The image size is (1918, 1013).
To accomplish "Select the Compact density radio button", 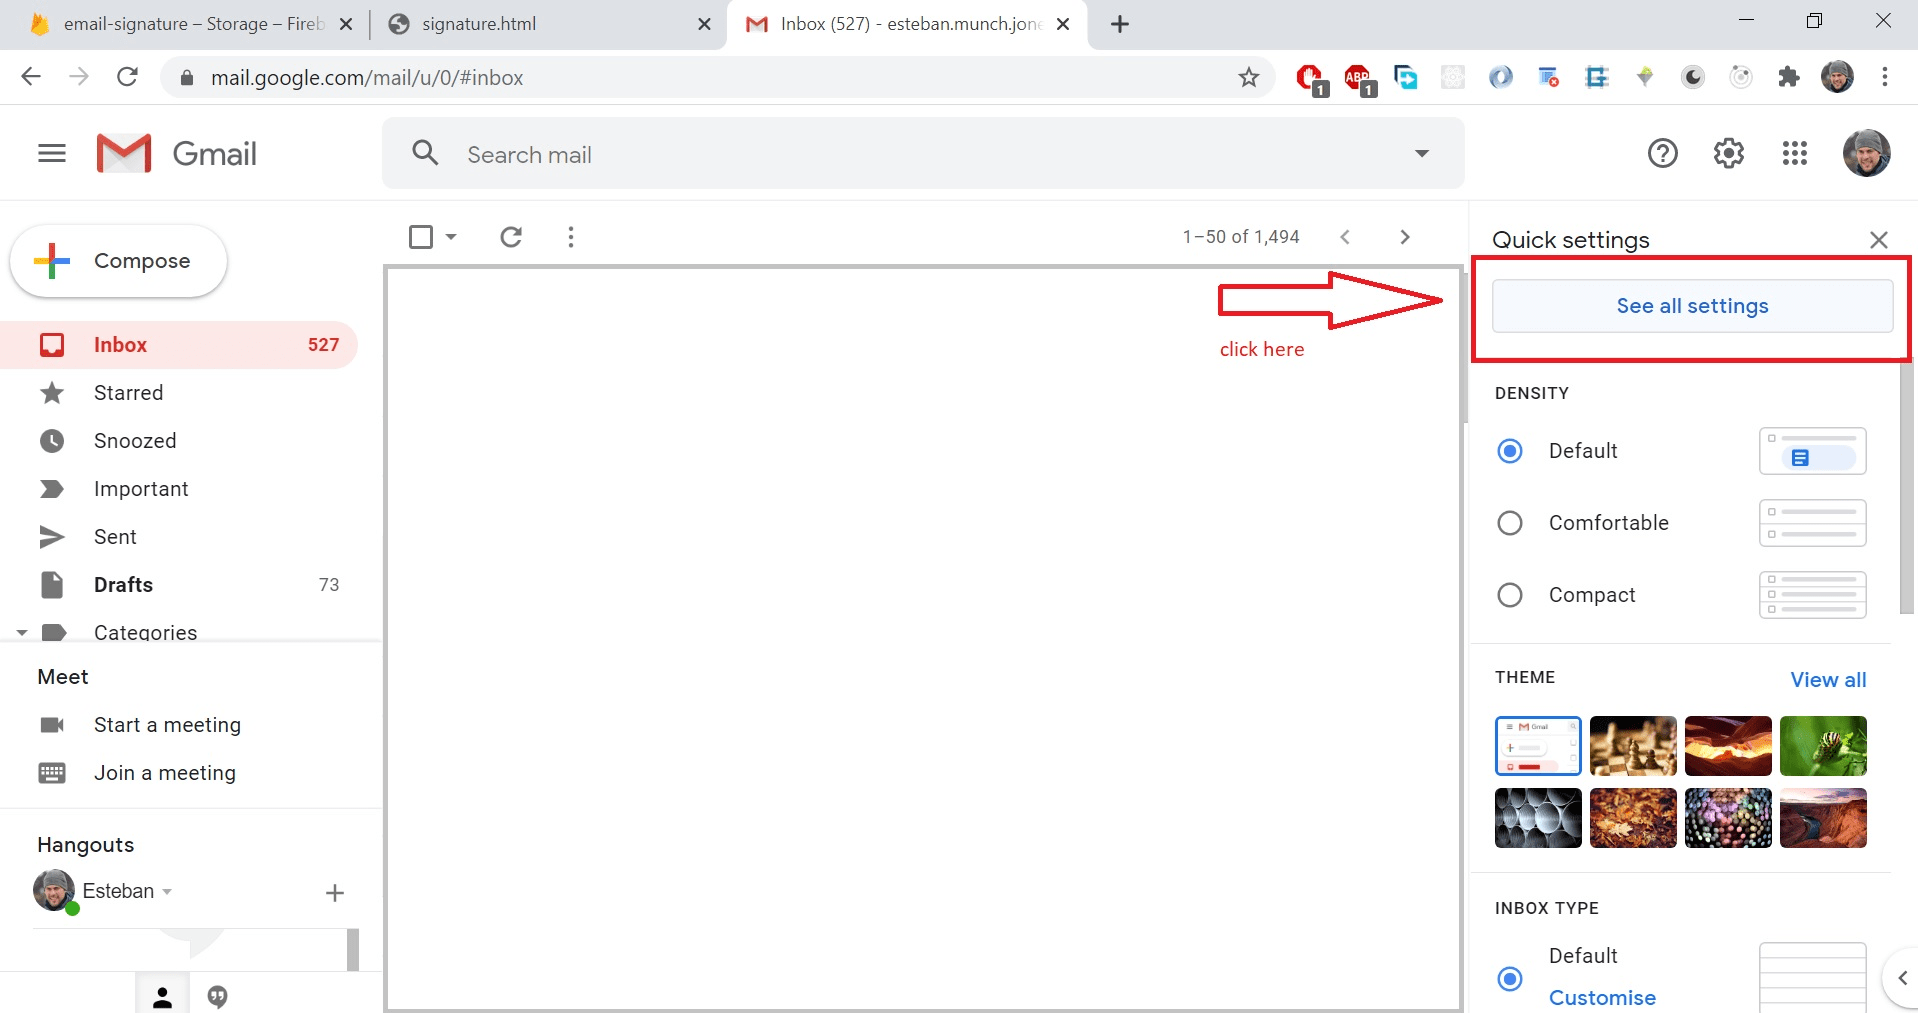I will tap(1510, 594).
